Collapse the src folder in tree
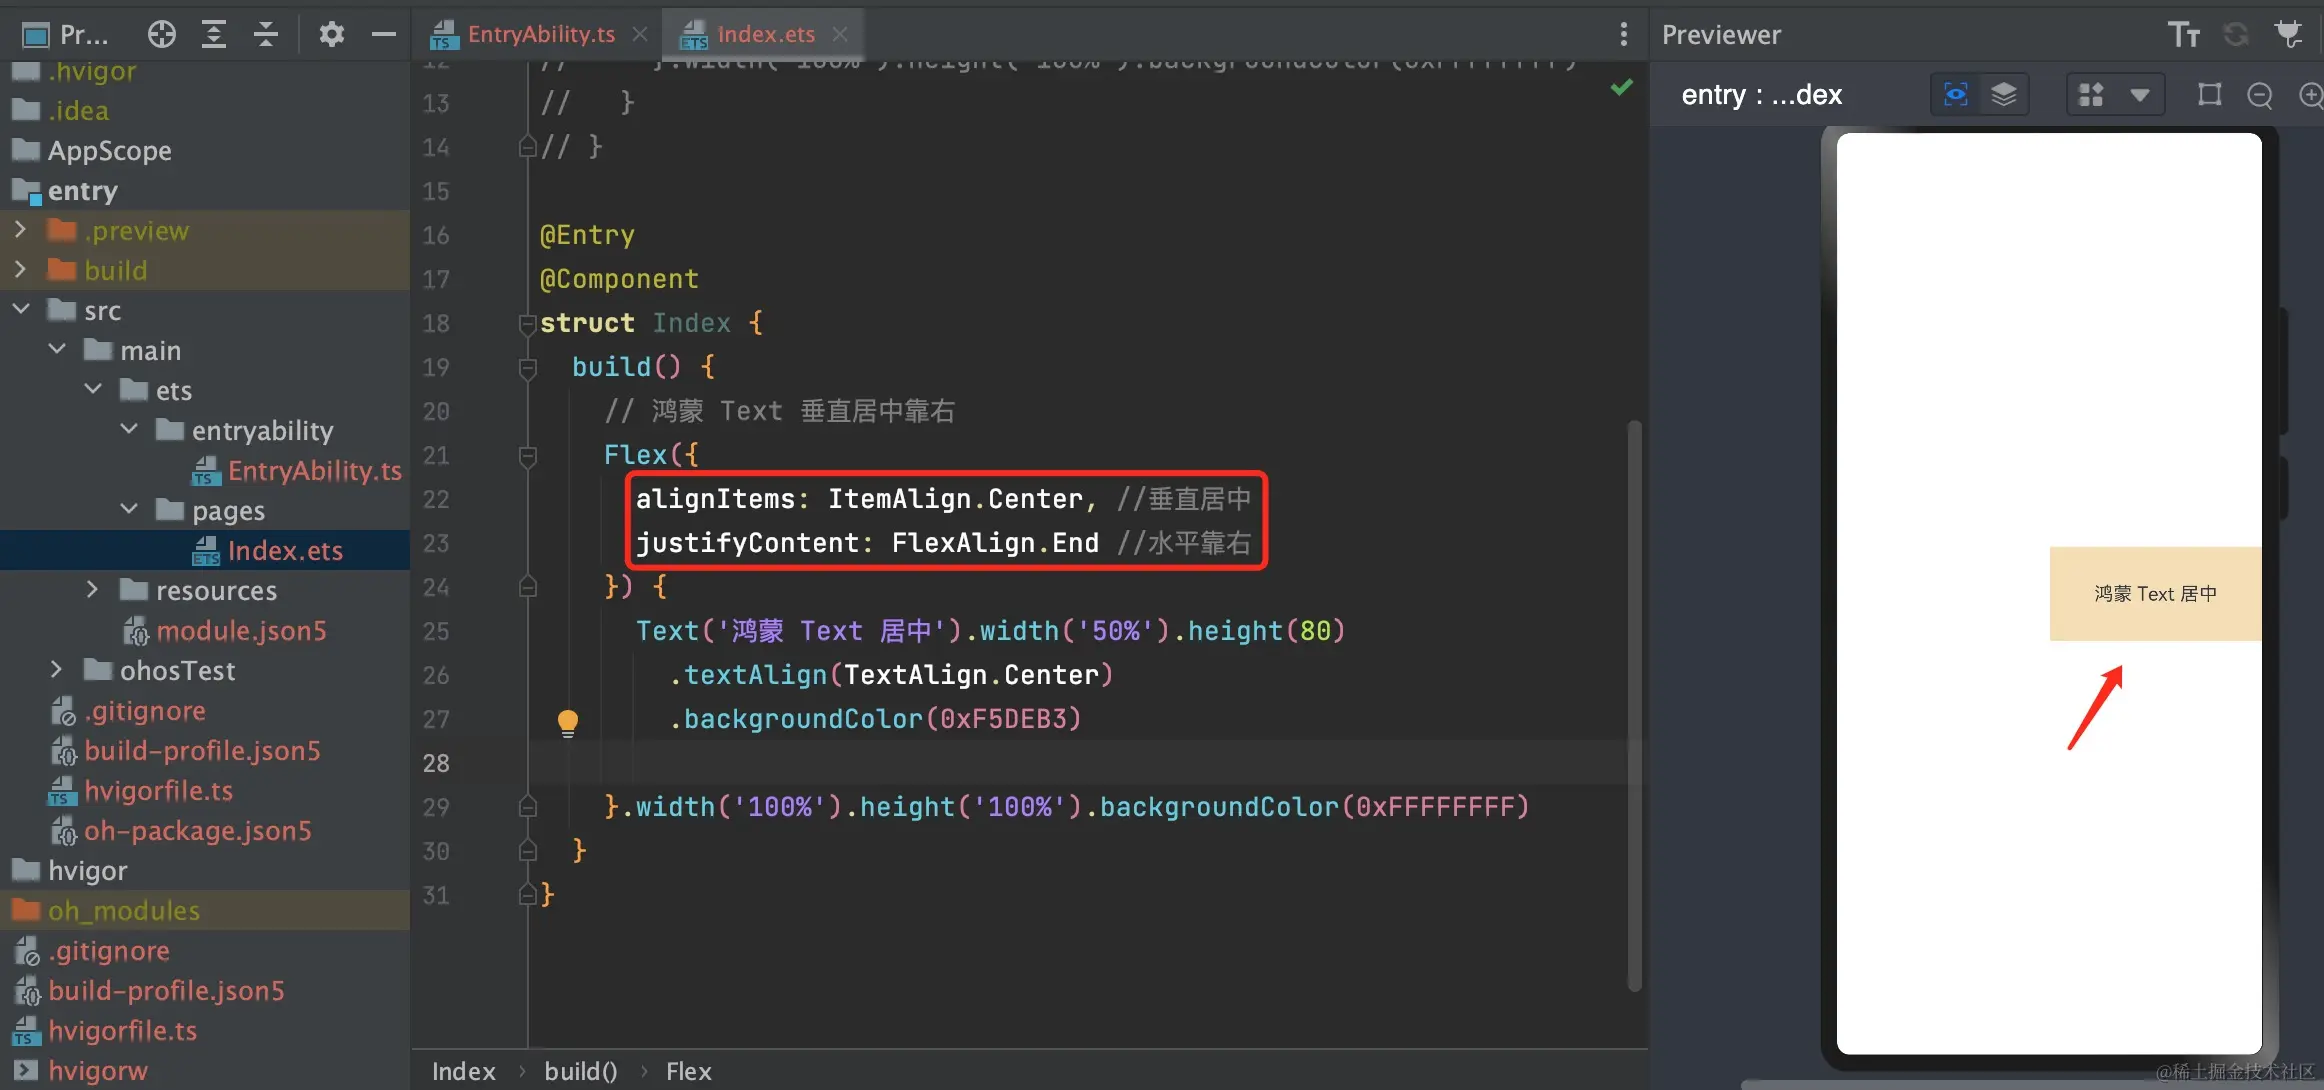 20,310
